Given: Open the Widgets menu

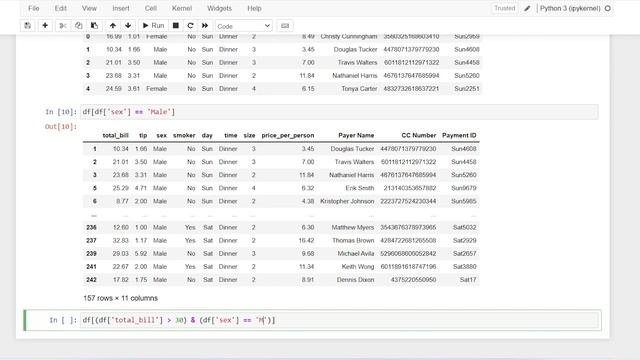Looking at the screenshot, I should point(219,8).
